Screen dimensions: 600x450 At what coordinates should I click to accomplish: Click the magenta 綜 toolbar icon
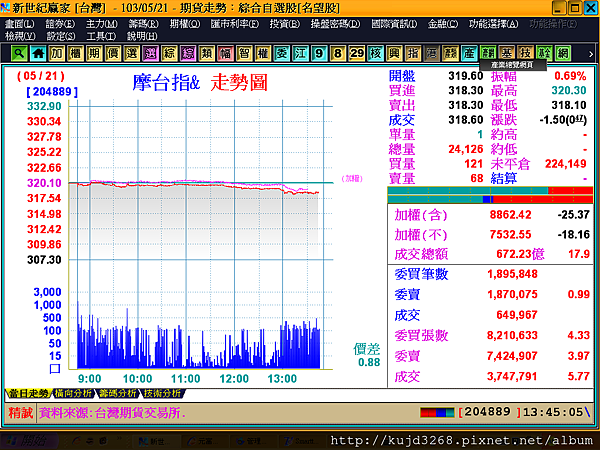pos(188,53)
